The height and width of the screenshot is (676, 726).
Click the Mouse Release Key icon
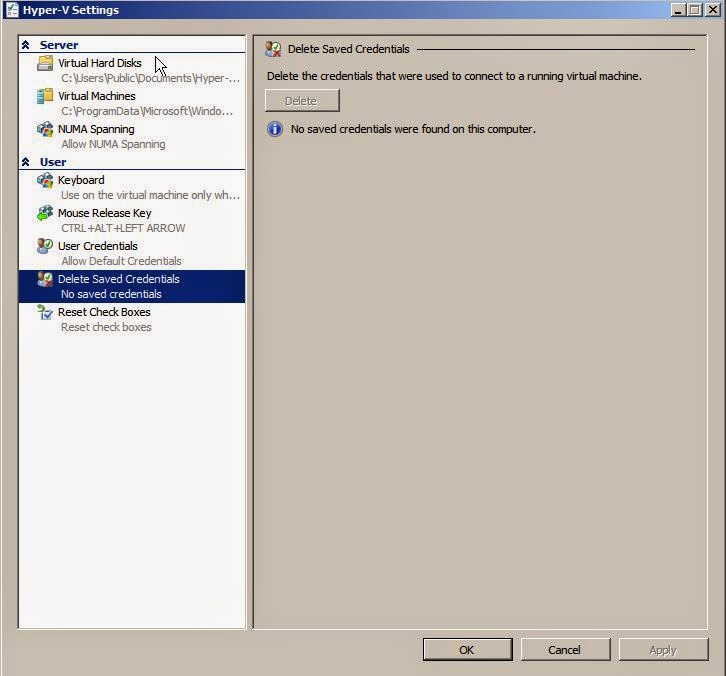pos(45,213)
